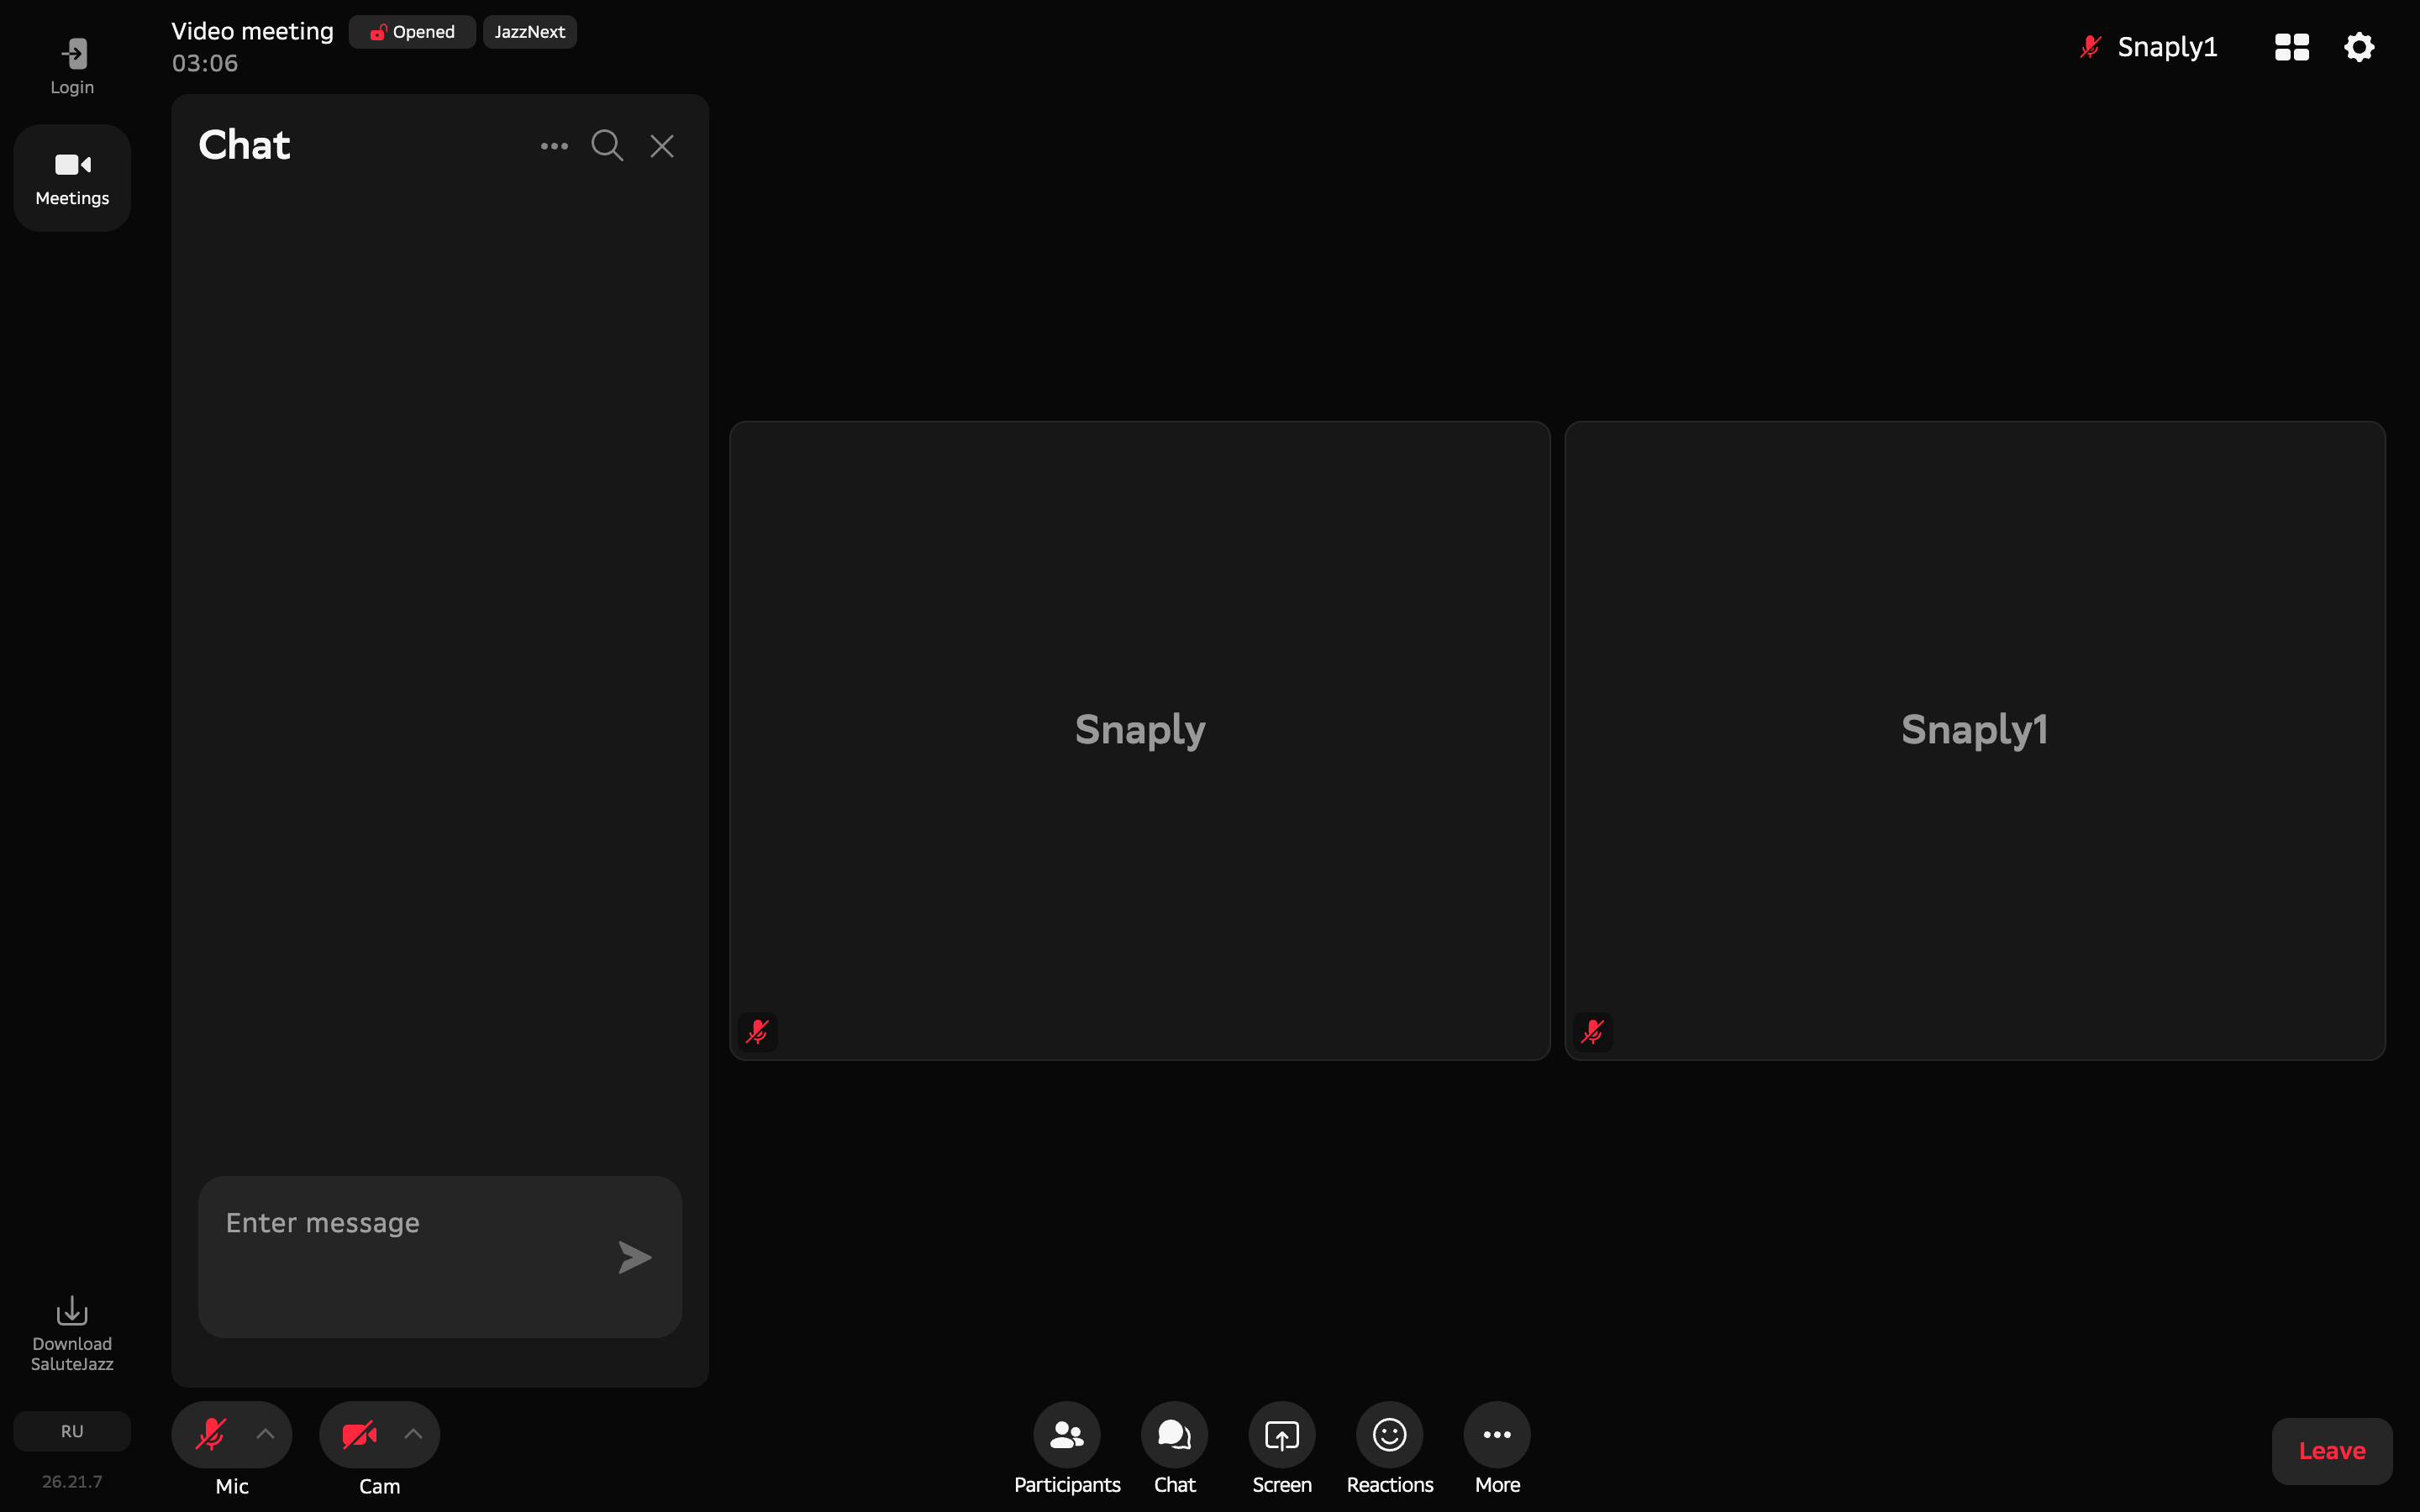This screenshot has width=2420, height=1512.
Task: Expand camera options chevron
Action: pyautogui.click(x=413, y=1434)
